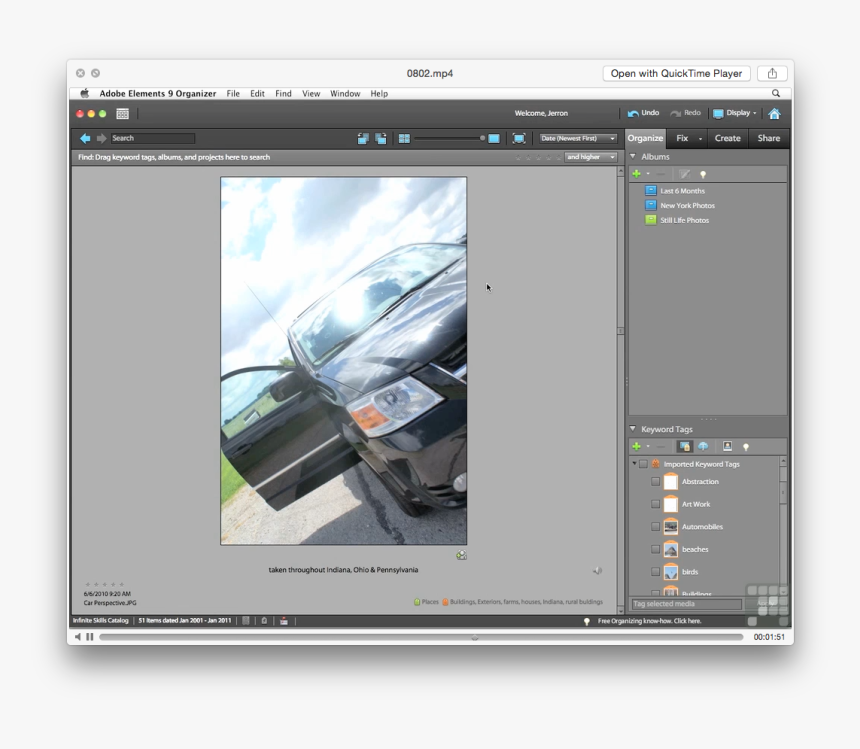Add new album with green plus

[636, 174]
